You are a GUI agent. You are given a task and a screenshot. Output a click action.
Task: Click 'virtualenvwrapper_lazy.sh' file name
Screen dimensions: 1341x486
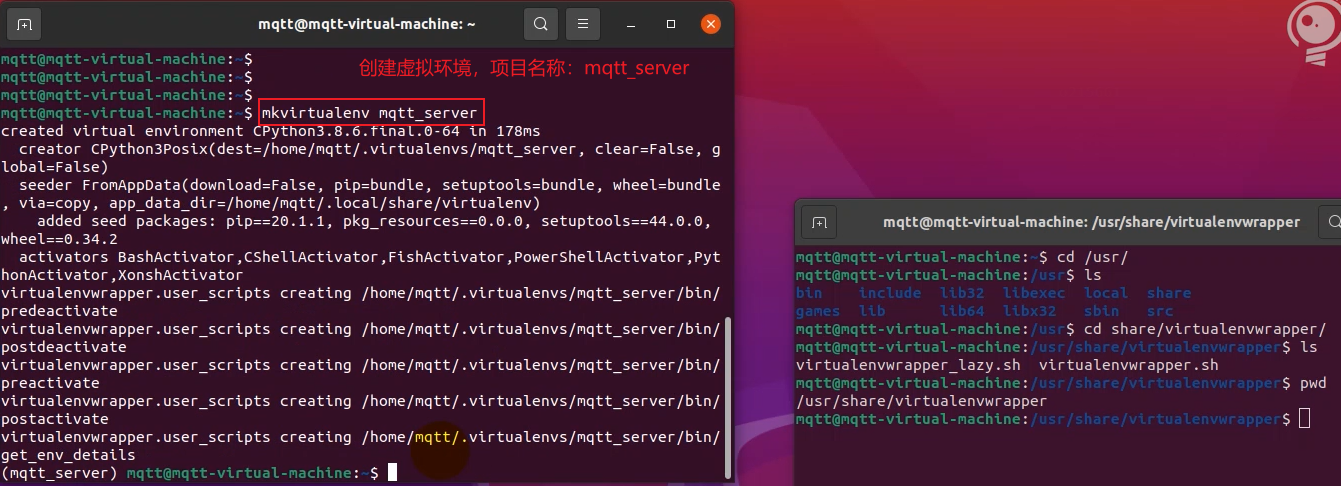pyautogui.click(x=908, y=365)
